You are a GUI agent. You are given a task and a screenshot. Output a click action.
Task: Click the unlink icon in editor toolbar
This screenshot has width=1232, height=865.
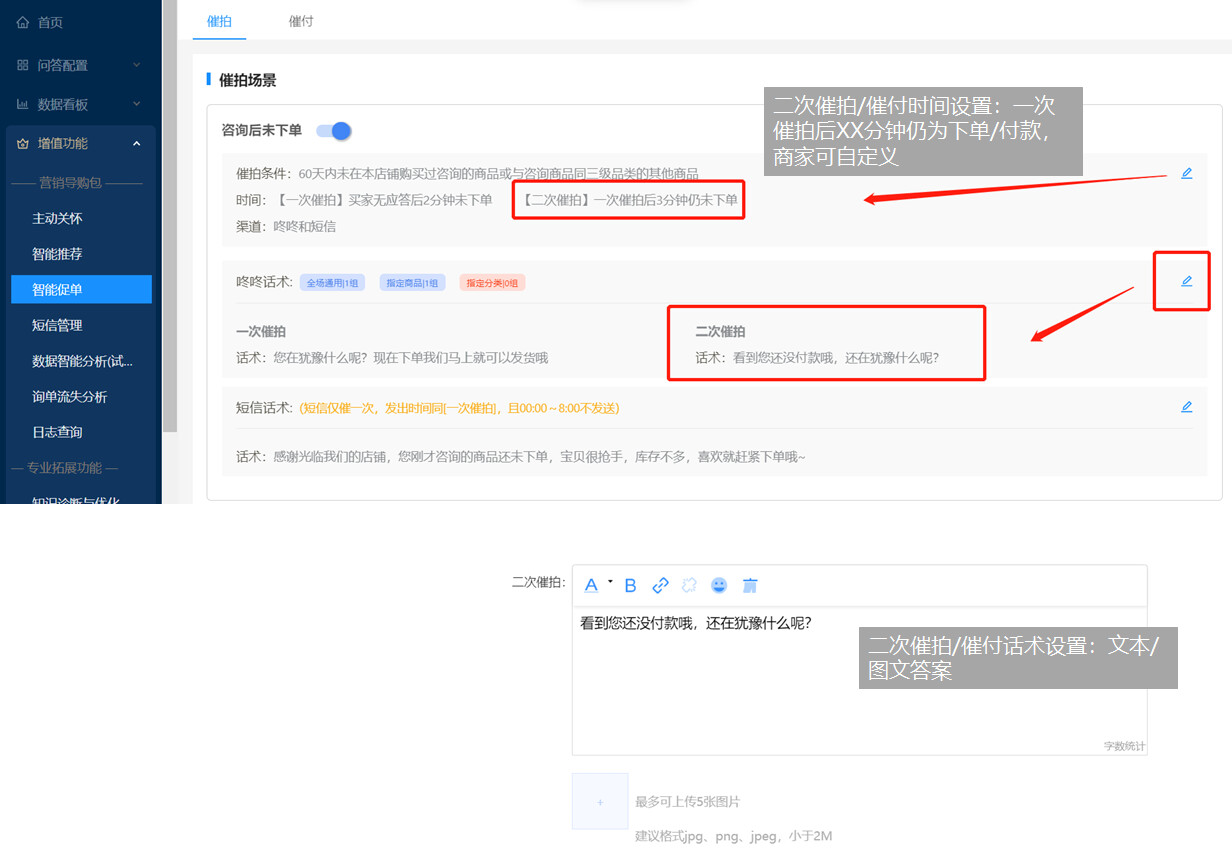coord(689,585)
